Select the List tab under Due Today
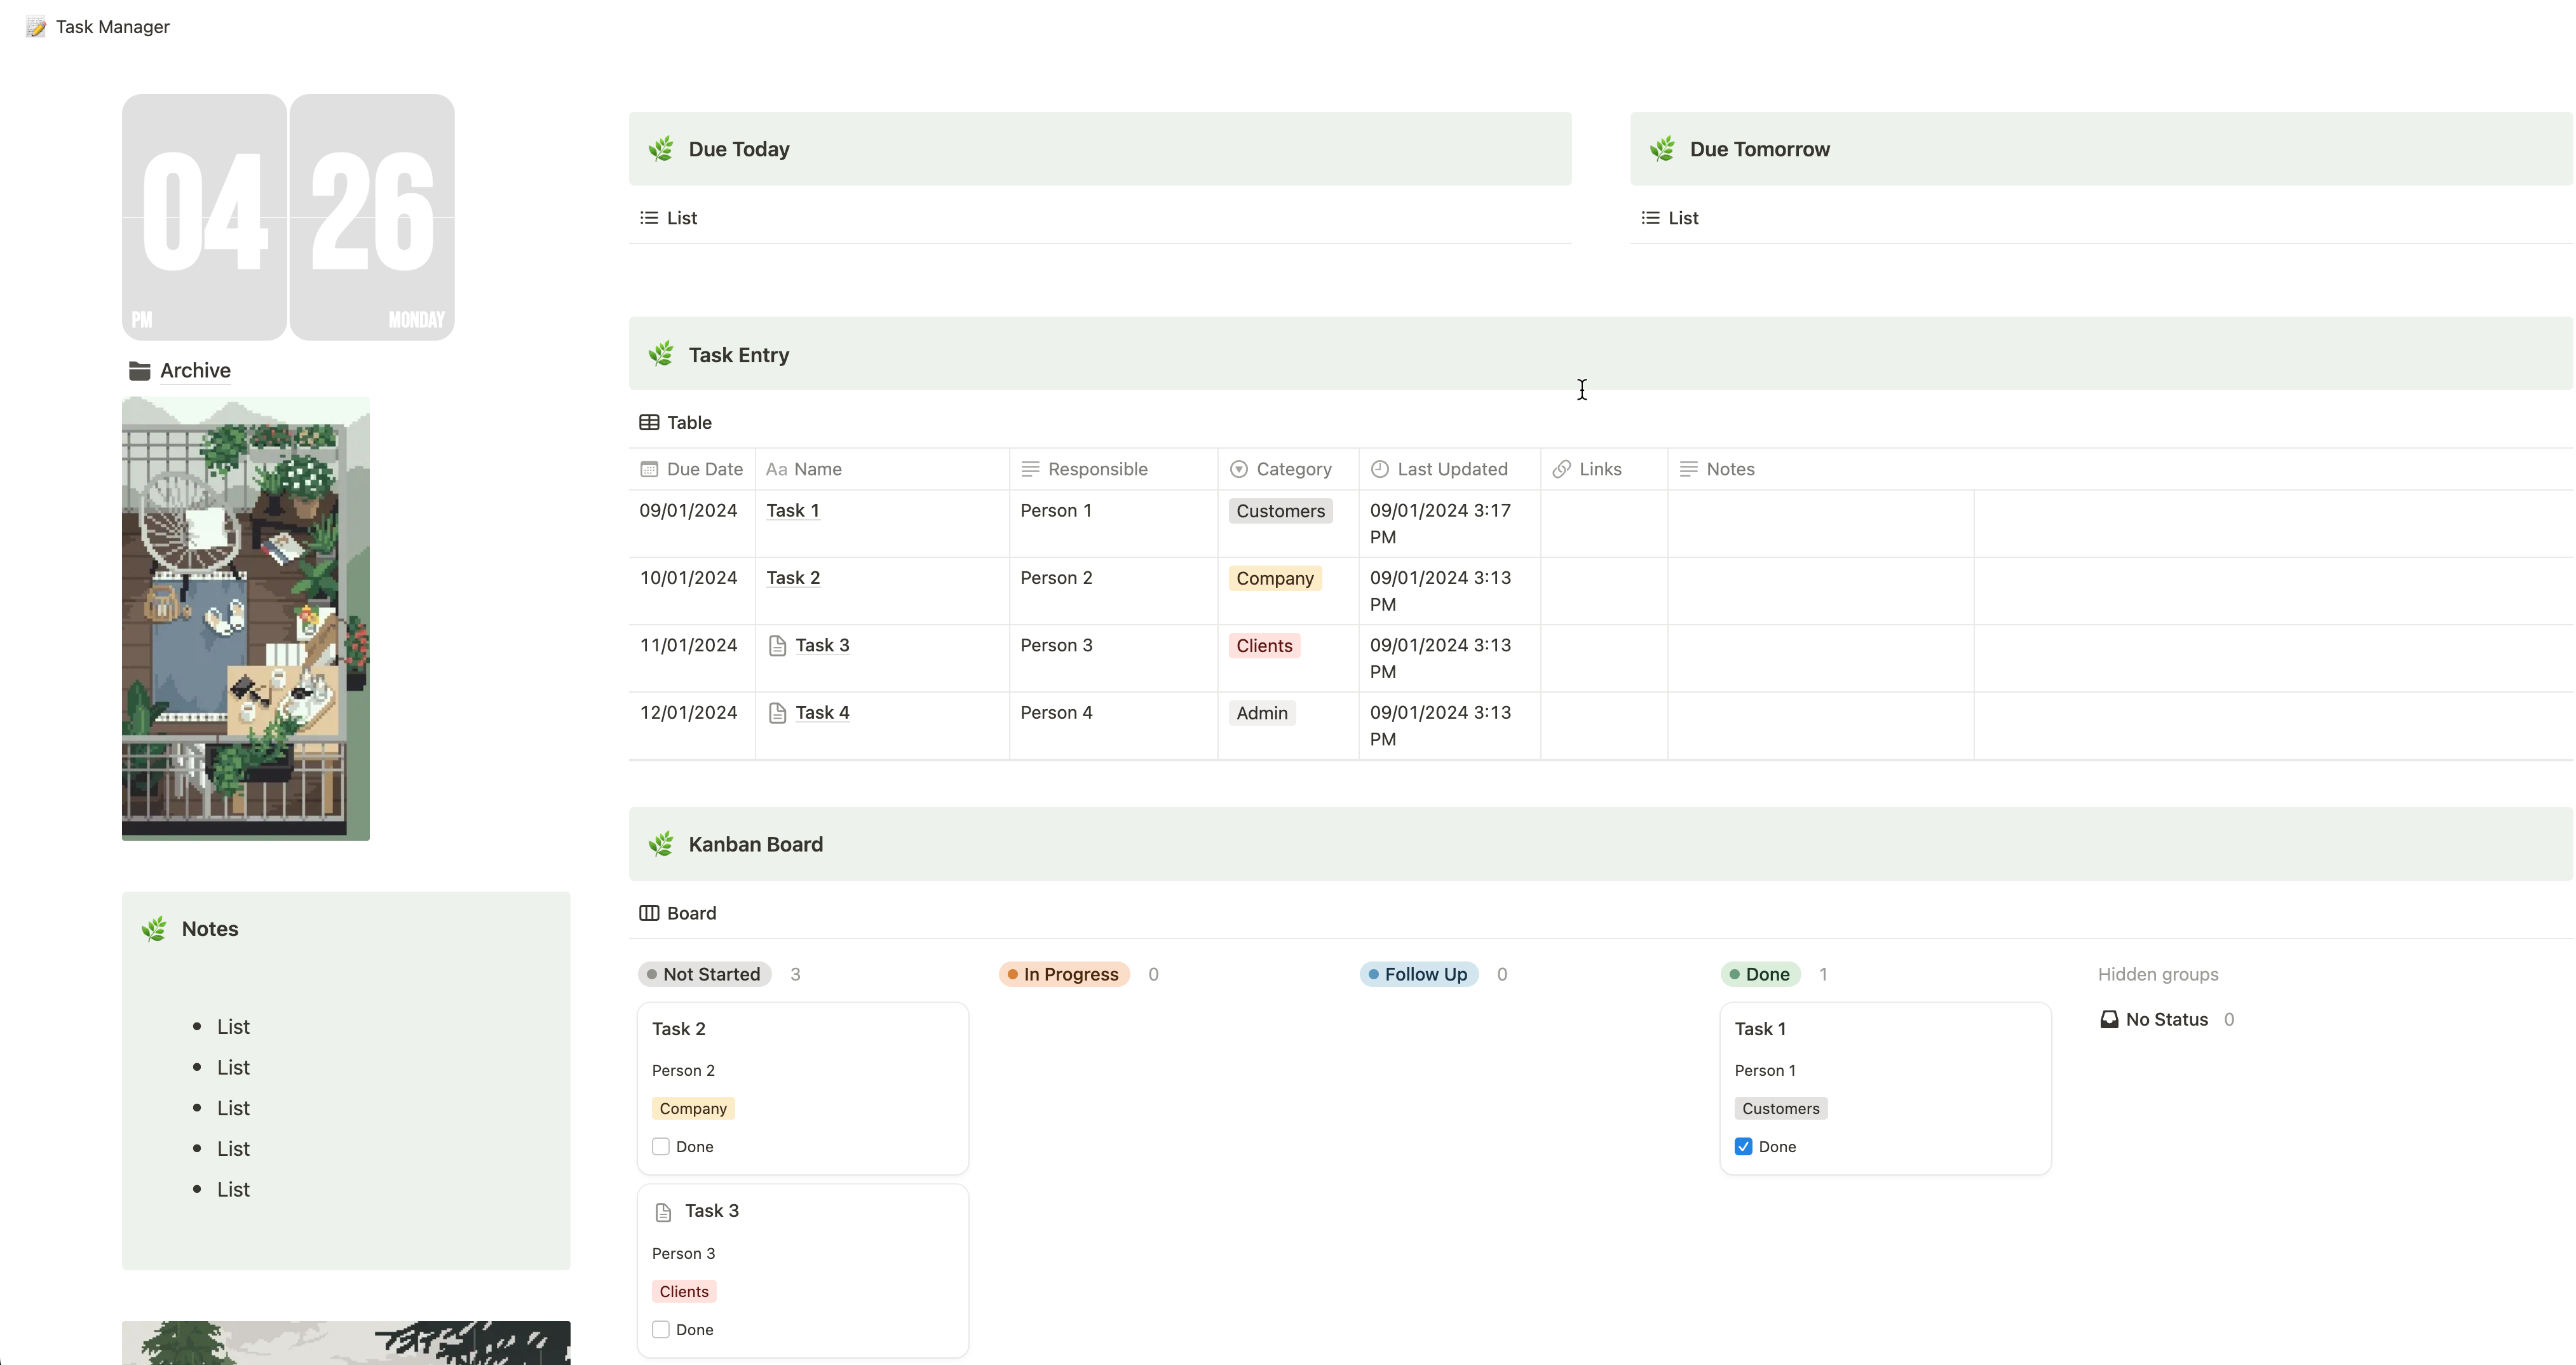Viewport: 2576px width, 1365px height. pos(669,218)
